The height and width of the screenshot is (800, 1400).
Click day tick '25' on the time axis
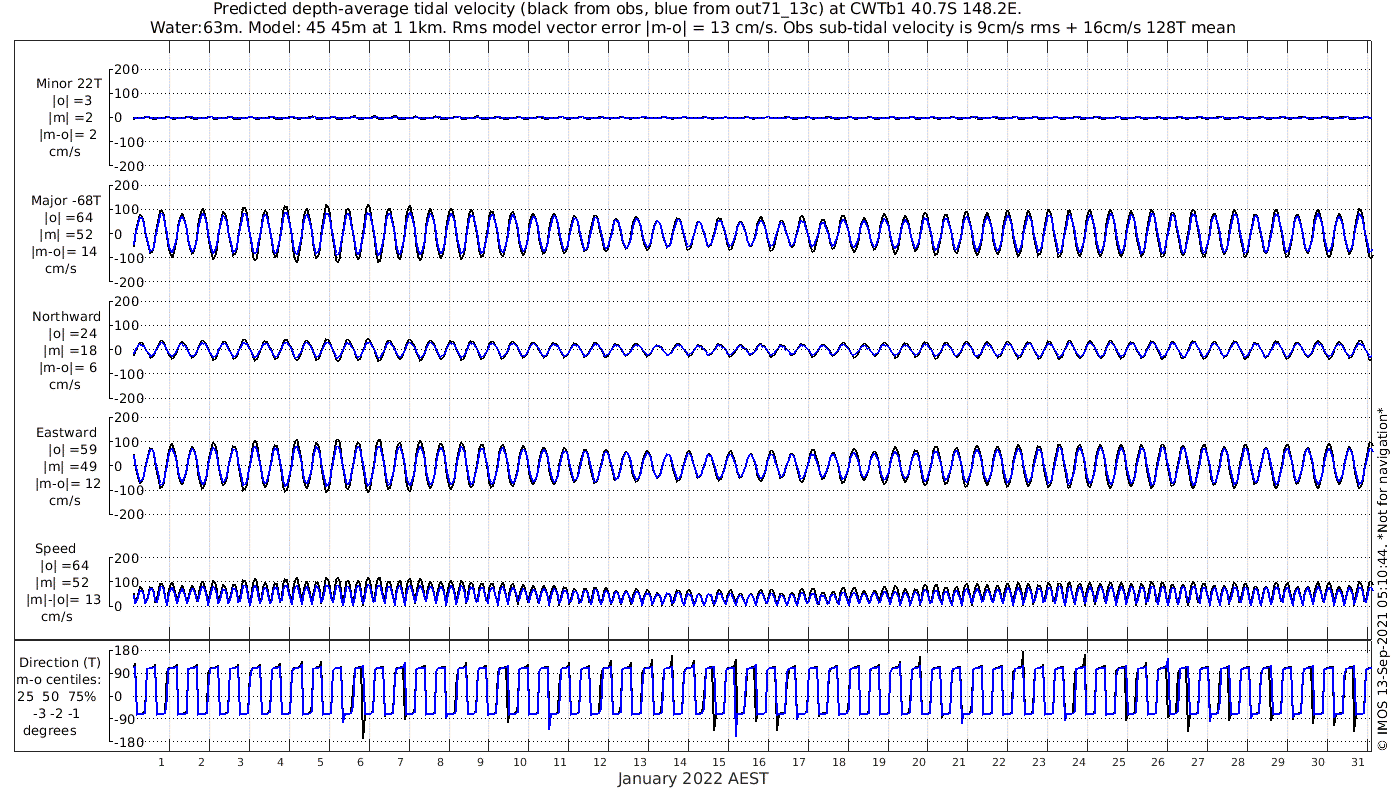(1118, 762)
